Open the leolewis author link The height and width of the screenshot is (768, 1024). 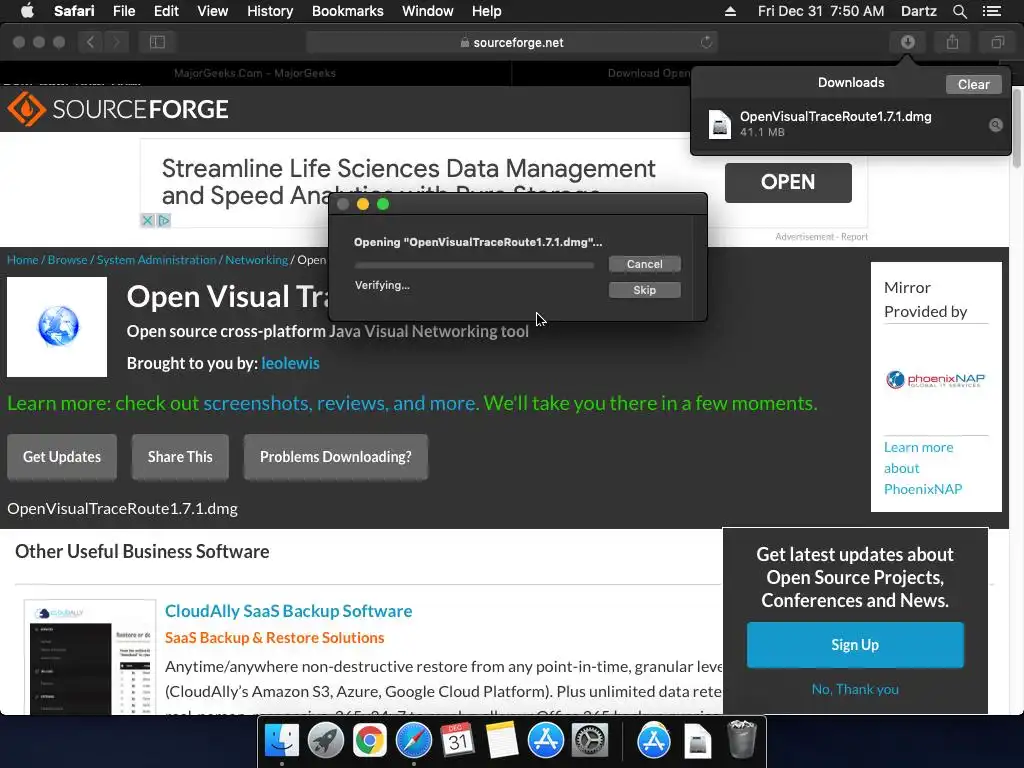[x=290, y=363]
